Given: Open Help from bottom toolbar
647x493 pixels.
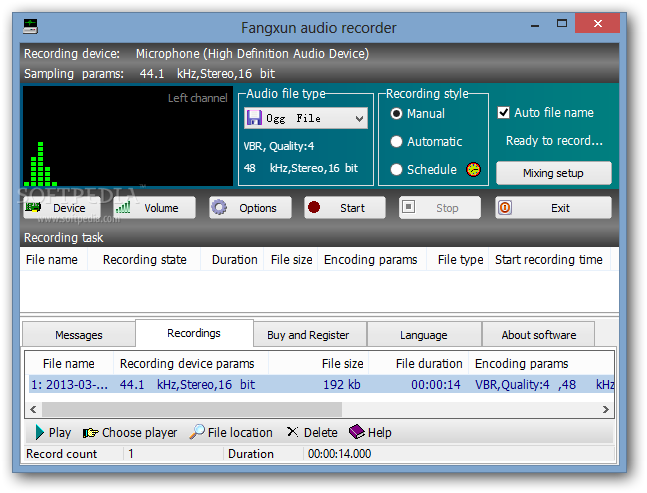Looking at the screenshot, I should point(370,432).
